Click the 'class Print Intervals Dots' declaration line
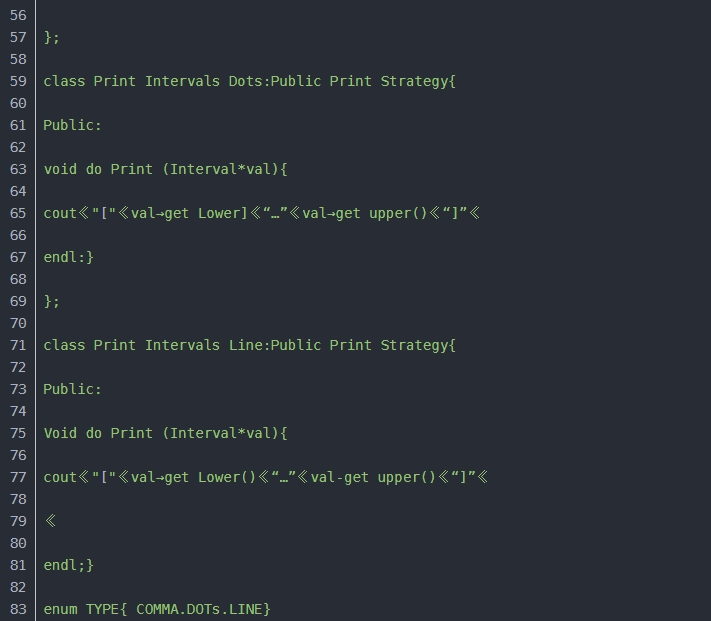 249,81
